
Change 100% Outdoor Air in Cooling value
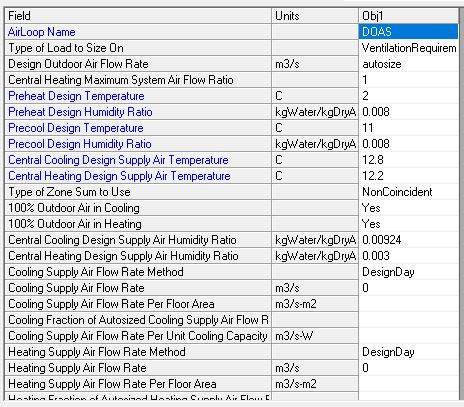click(x=408, y=208)
